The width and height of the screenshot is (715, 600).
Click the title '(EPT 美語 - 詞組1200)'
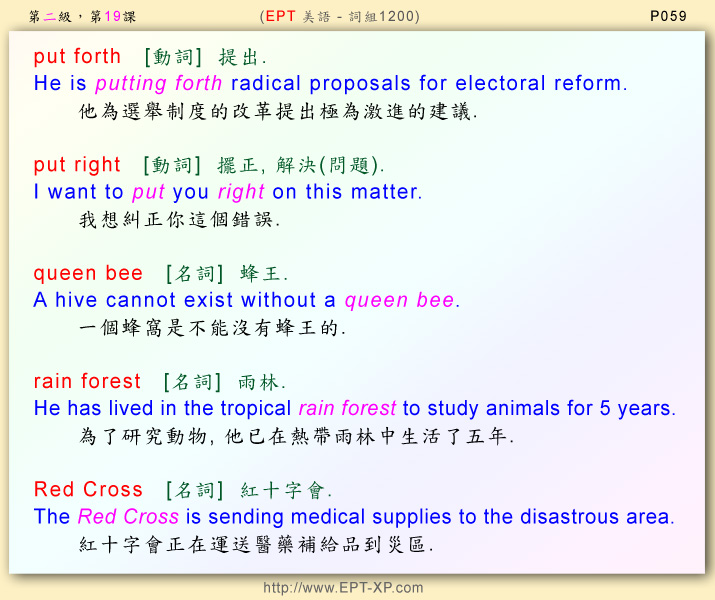coord(340,16)
